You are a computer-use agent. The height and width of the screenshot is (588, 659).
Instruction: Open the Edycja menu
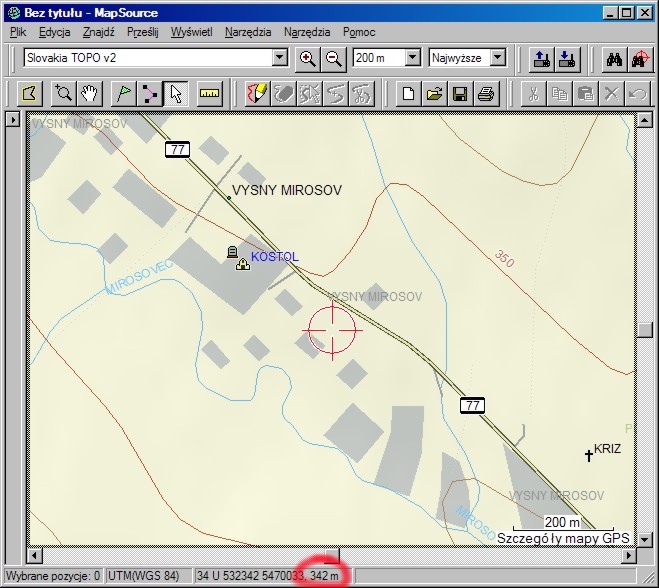click(x=55, y=32)
